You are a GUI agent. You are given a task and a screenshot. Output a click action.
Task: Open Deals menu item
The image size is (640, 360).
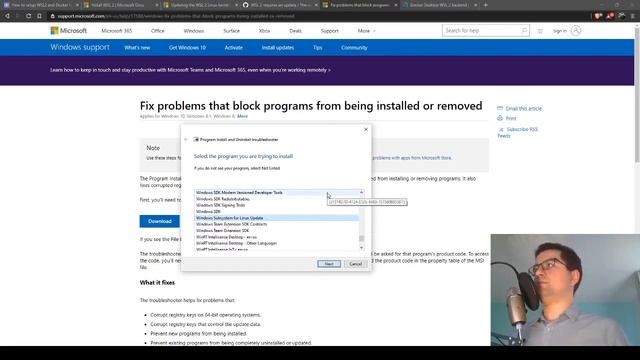(296, 31)
